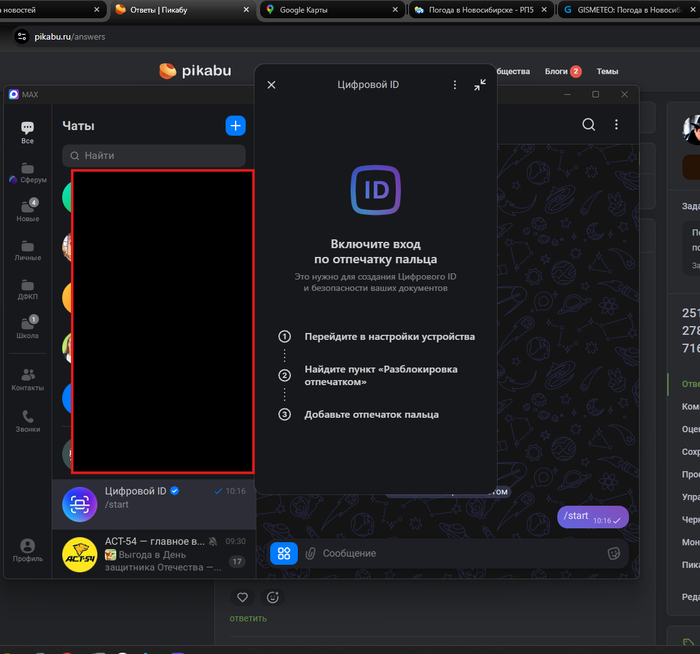Viewport: 700px width, 654px height.
Task: Close the Google Карты browser tab
Action: coord(395,9)
